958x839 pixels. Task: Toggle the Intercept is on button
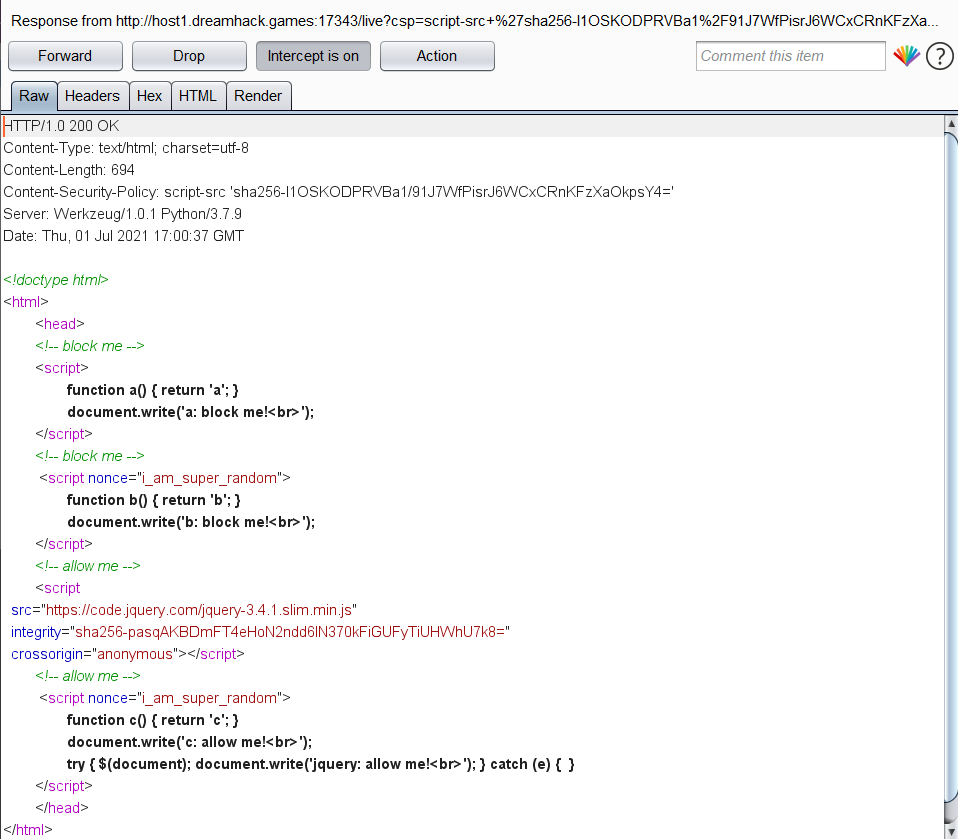point(313,56)
